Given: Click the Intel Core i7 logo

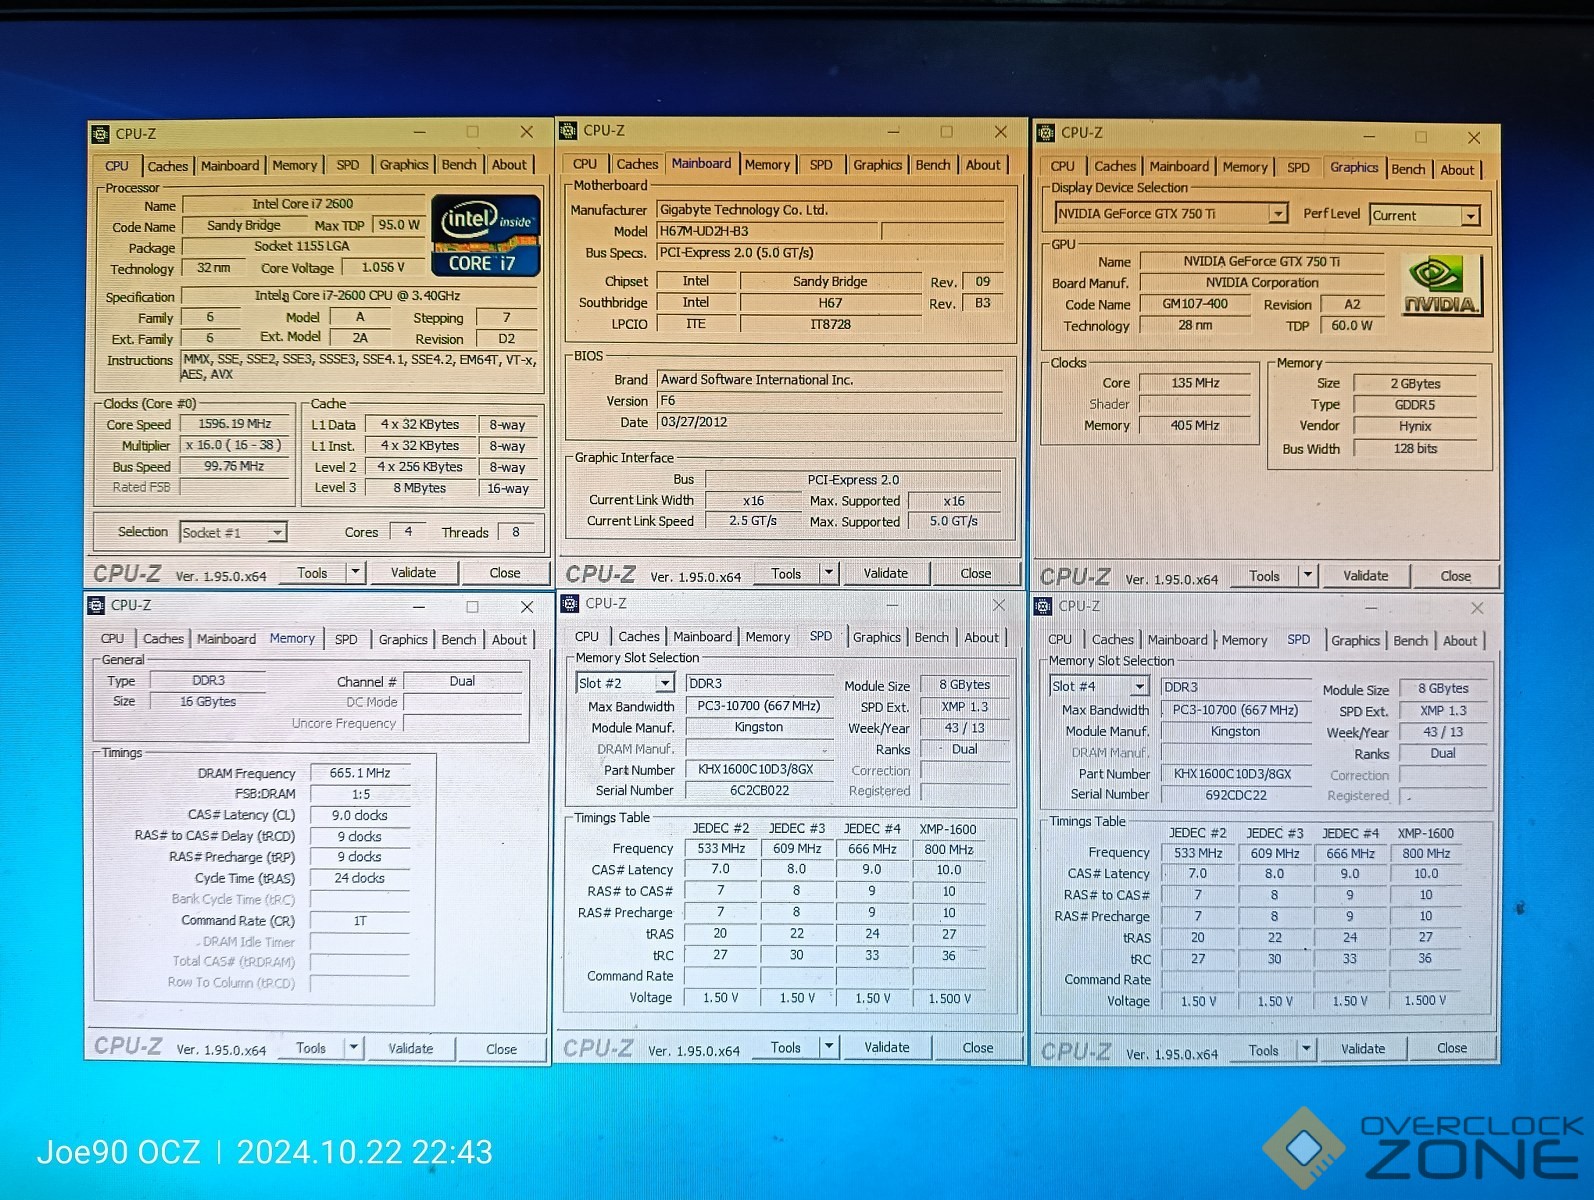Looking at the screenshot, I should 486,235.
